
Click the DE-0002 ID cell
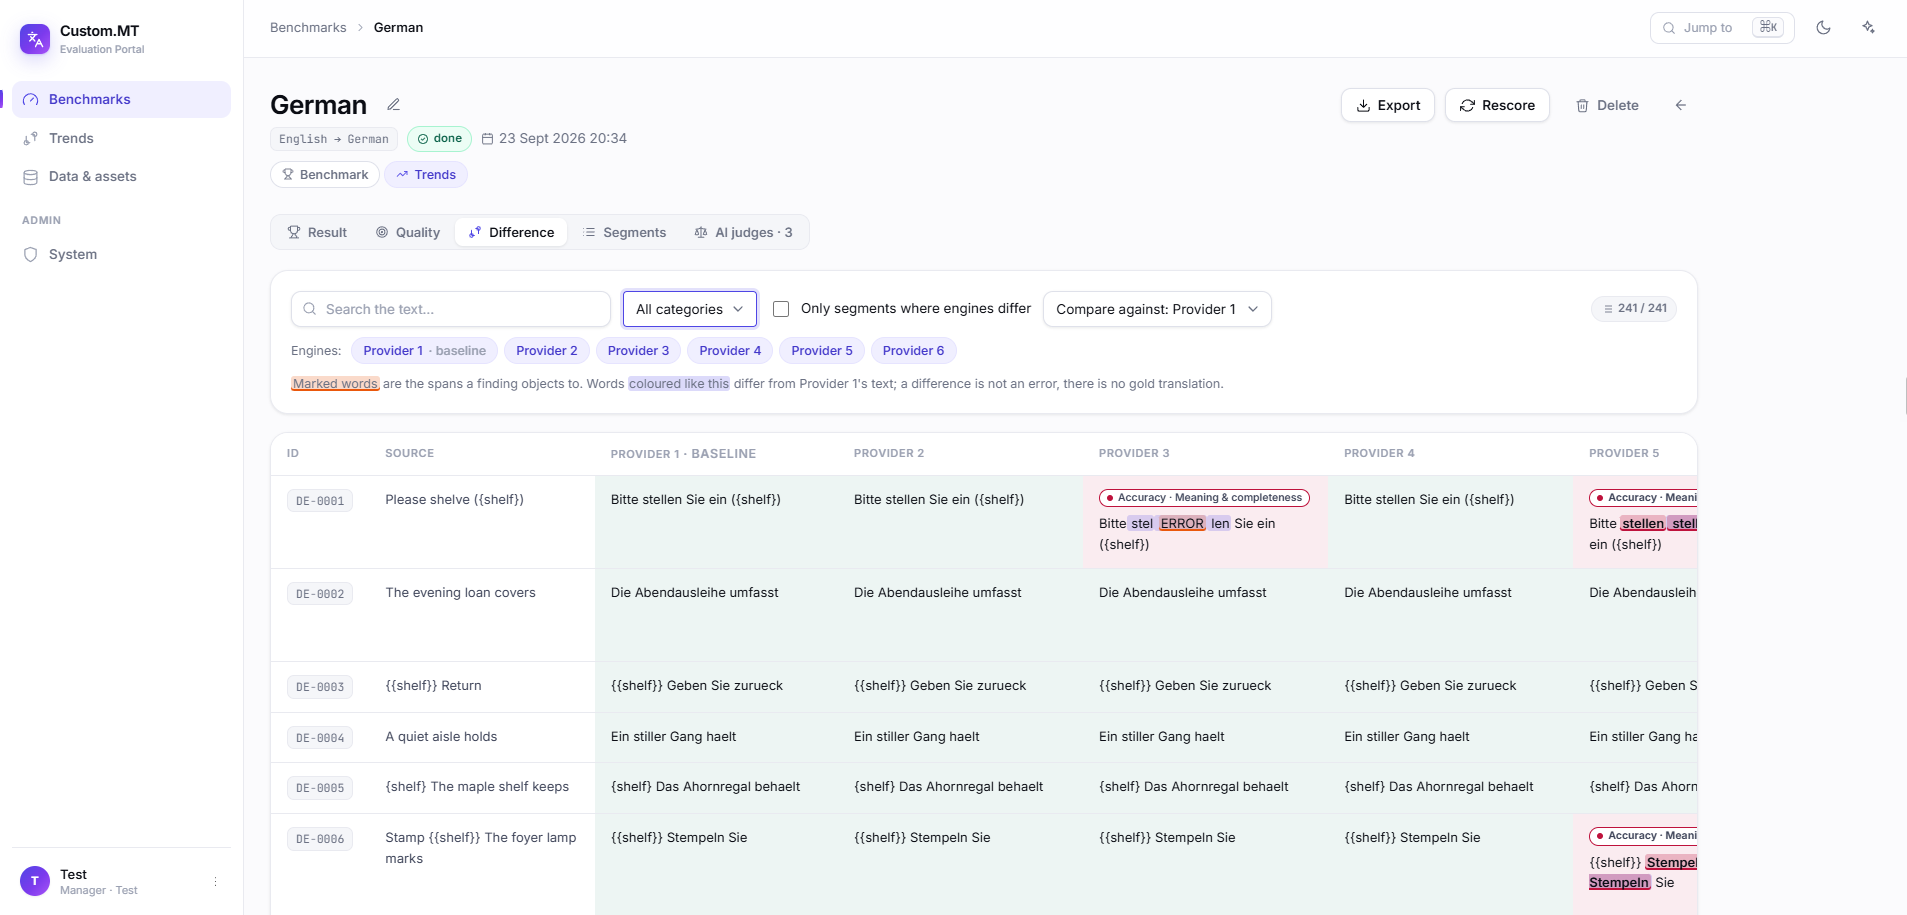320,594
